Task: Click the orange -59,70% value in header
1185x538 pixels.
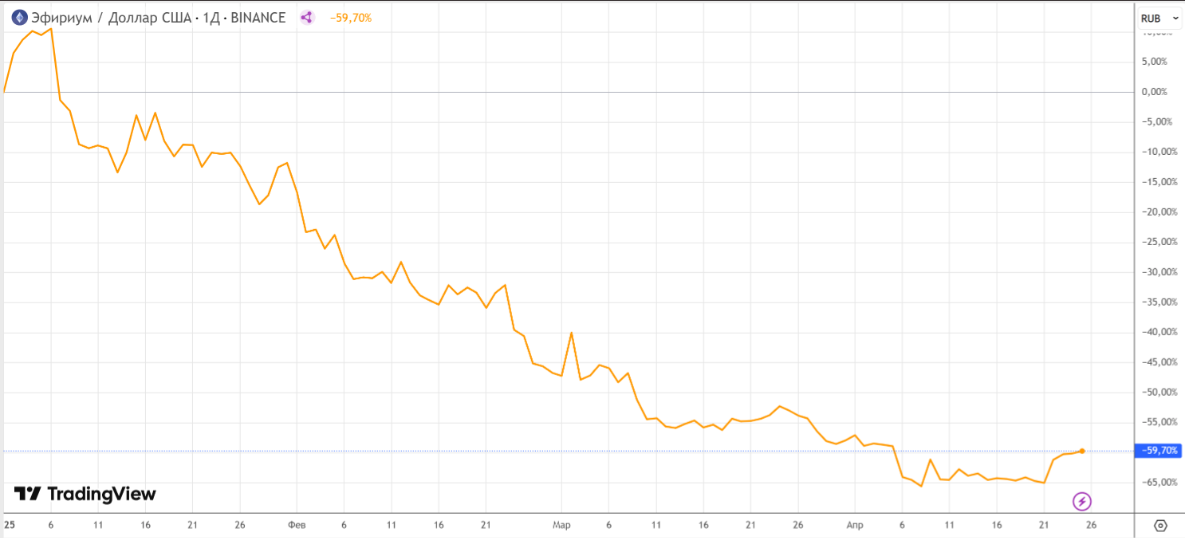Action: point(351,18)
